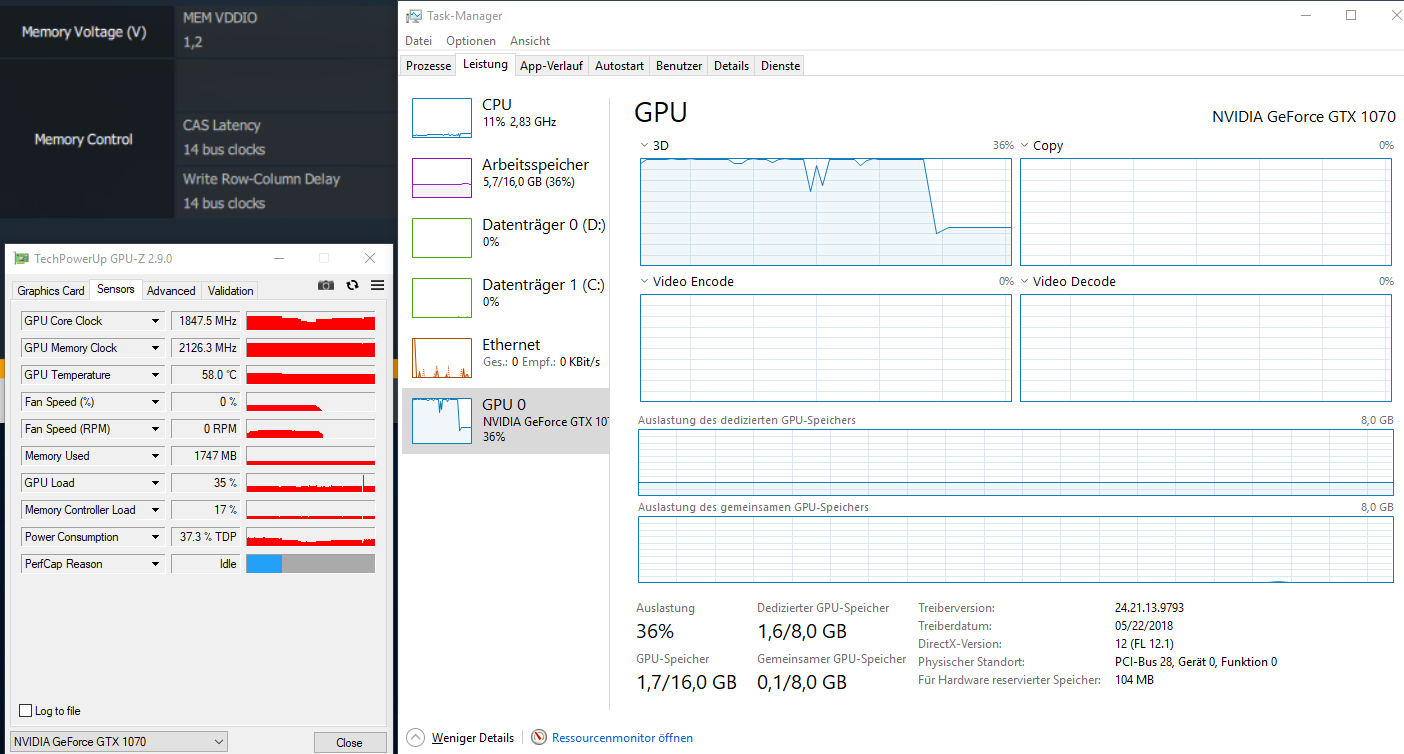Click the 58.0 °C temperature value
This screenshot has height=754, width=1404.
pos(206,375)
